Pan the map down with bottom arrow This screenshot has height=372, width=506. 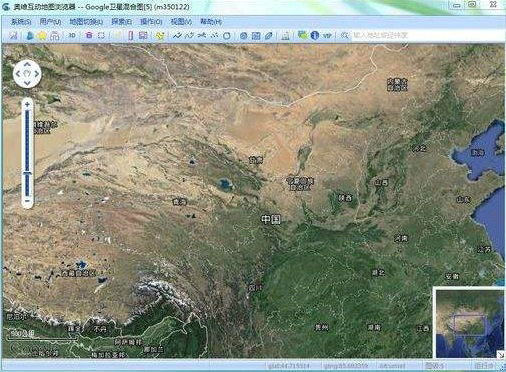(x=27, y=83)
